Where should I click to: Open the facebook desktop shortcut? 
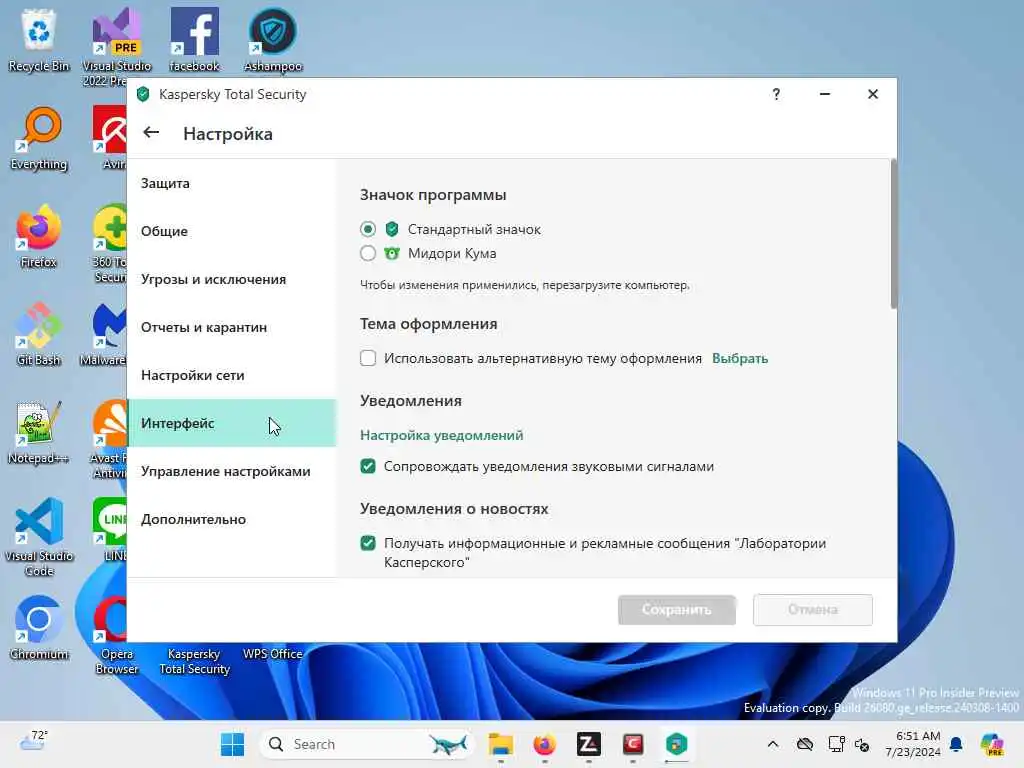click(x=194, y=40)
